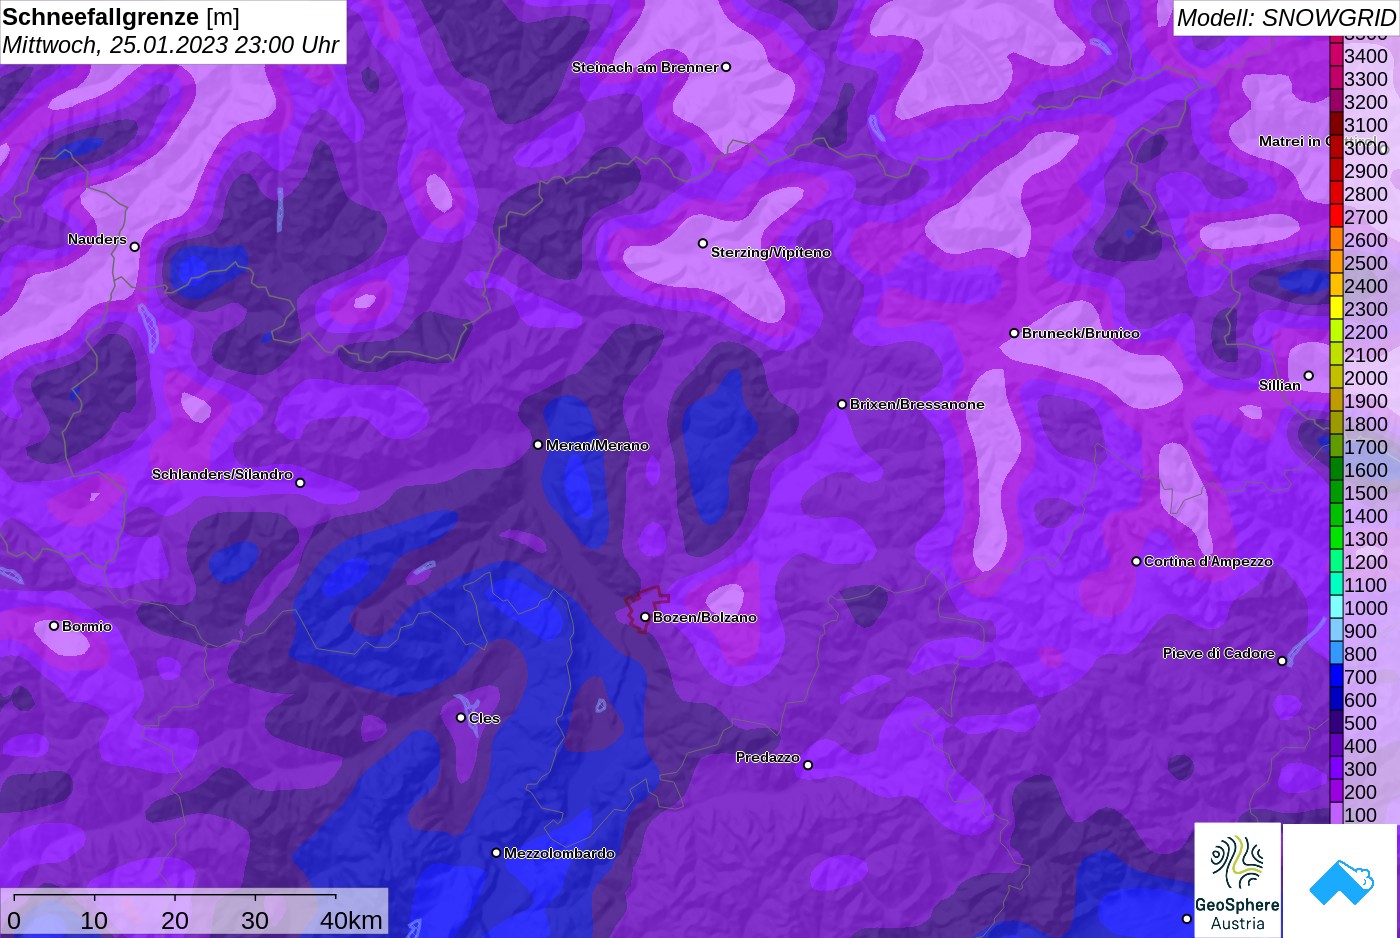
Task: Click the 'Steinach am Brenner' label text
Action: 645,67
